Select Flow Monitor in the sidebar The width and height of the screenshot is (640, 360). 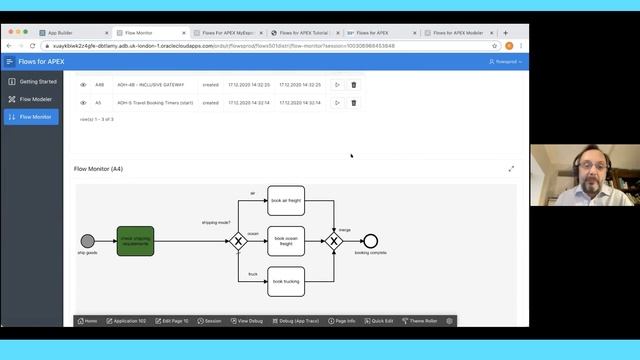tap(32, 117)
